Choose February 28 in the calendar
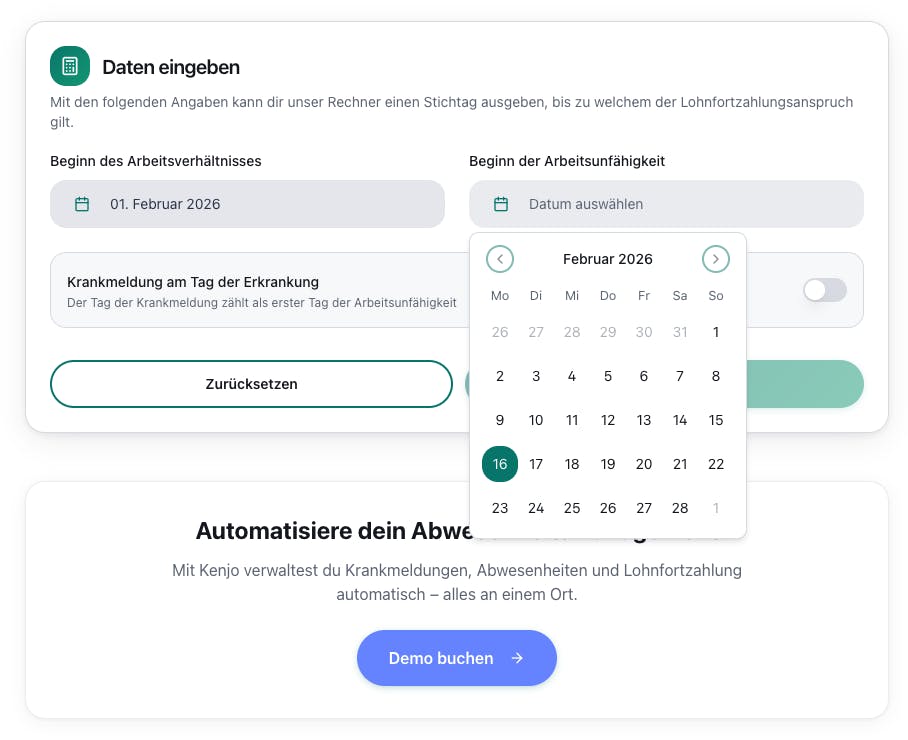Viewport: 908px width, 740px height. [x=680, y=508]
